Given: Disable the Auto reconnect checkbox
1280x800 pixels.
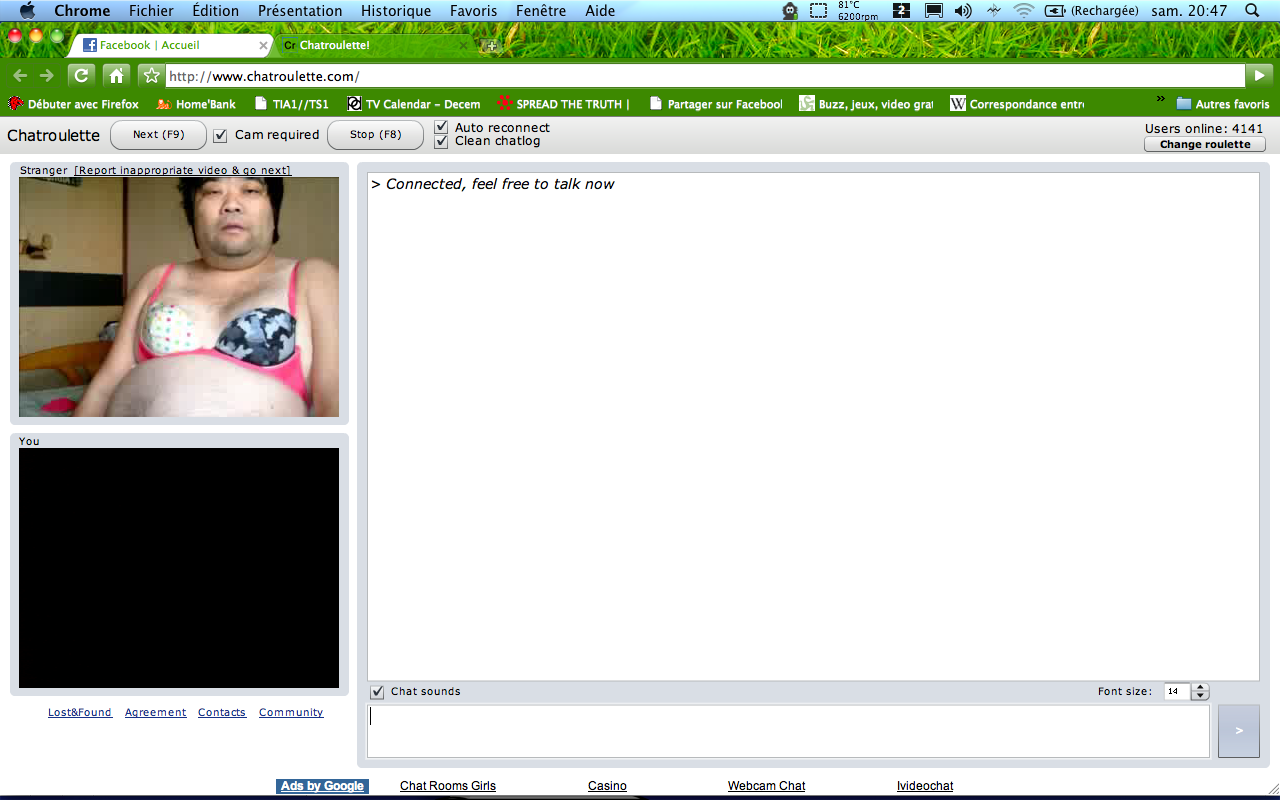Looking at the screenshot, I should [x=441, y=127].
